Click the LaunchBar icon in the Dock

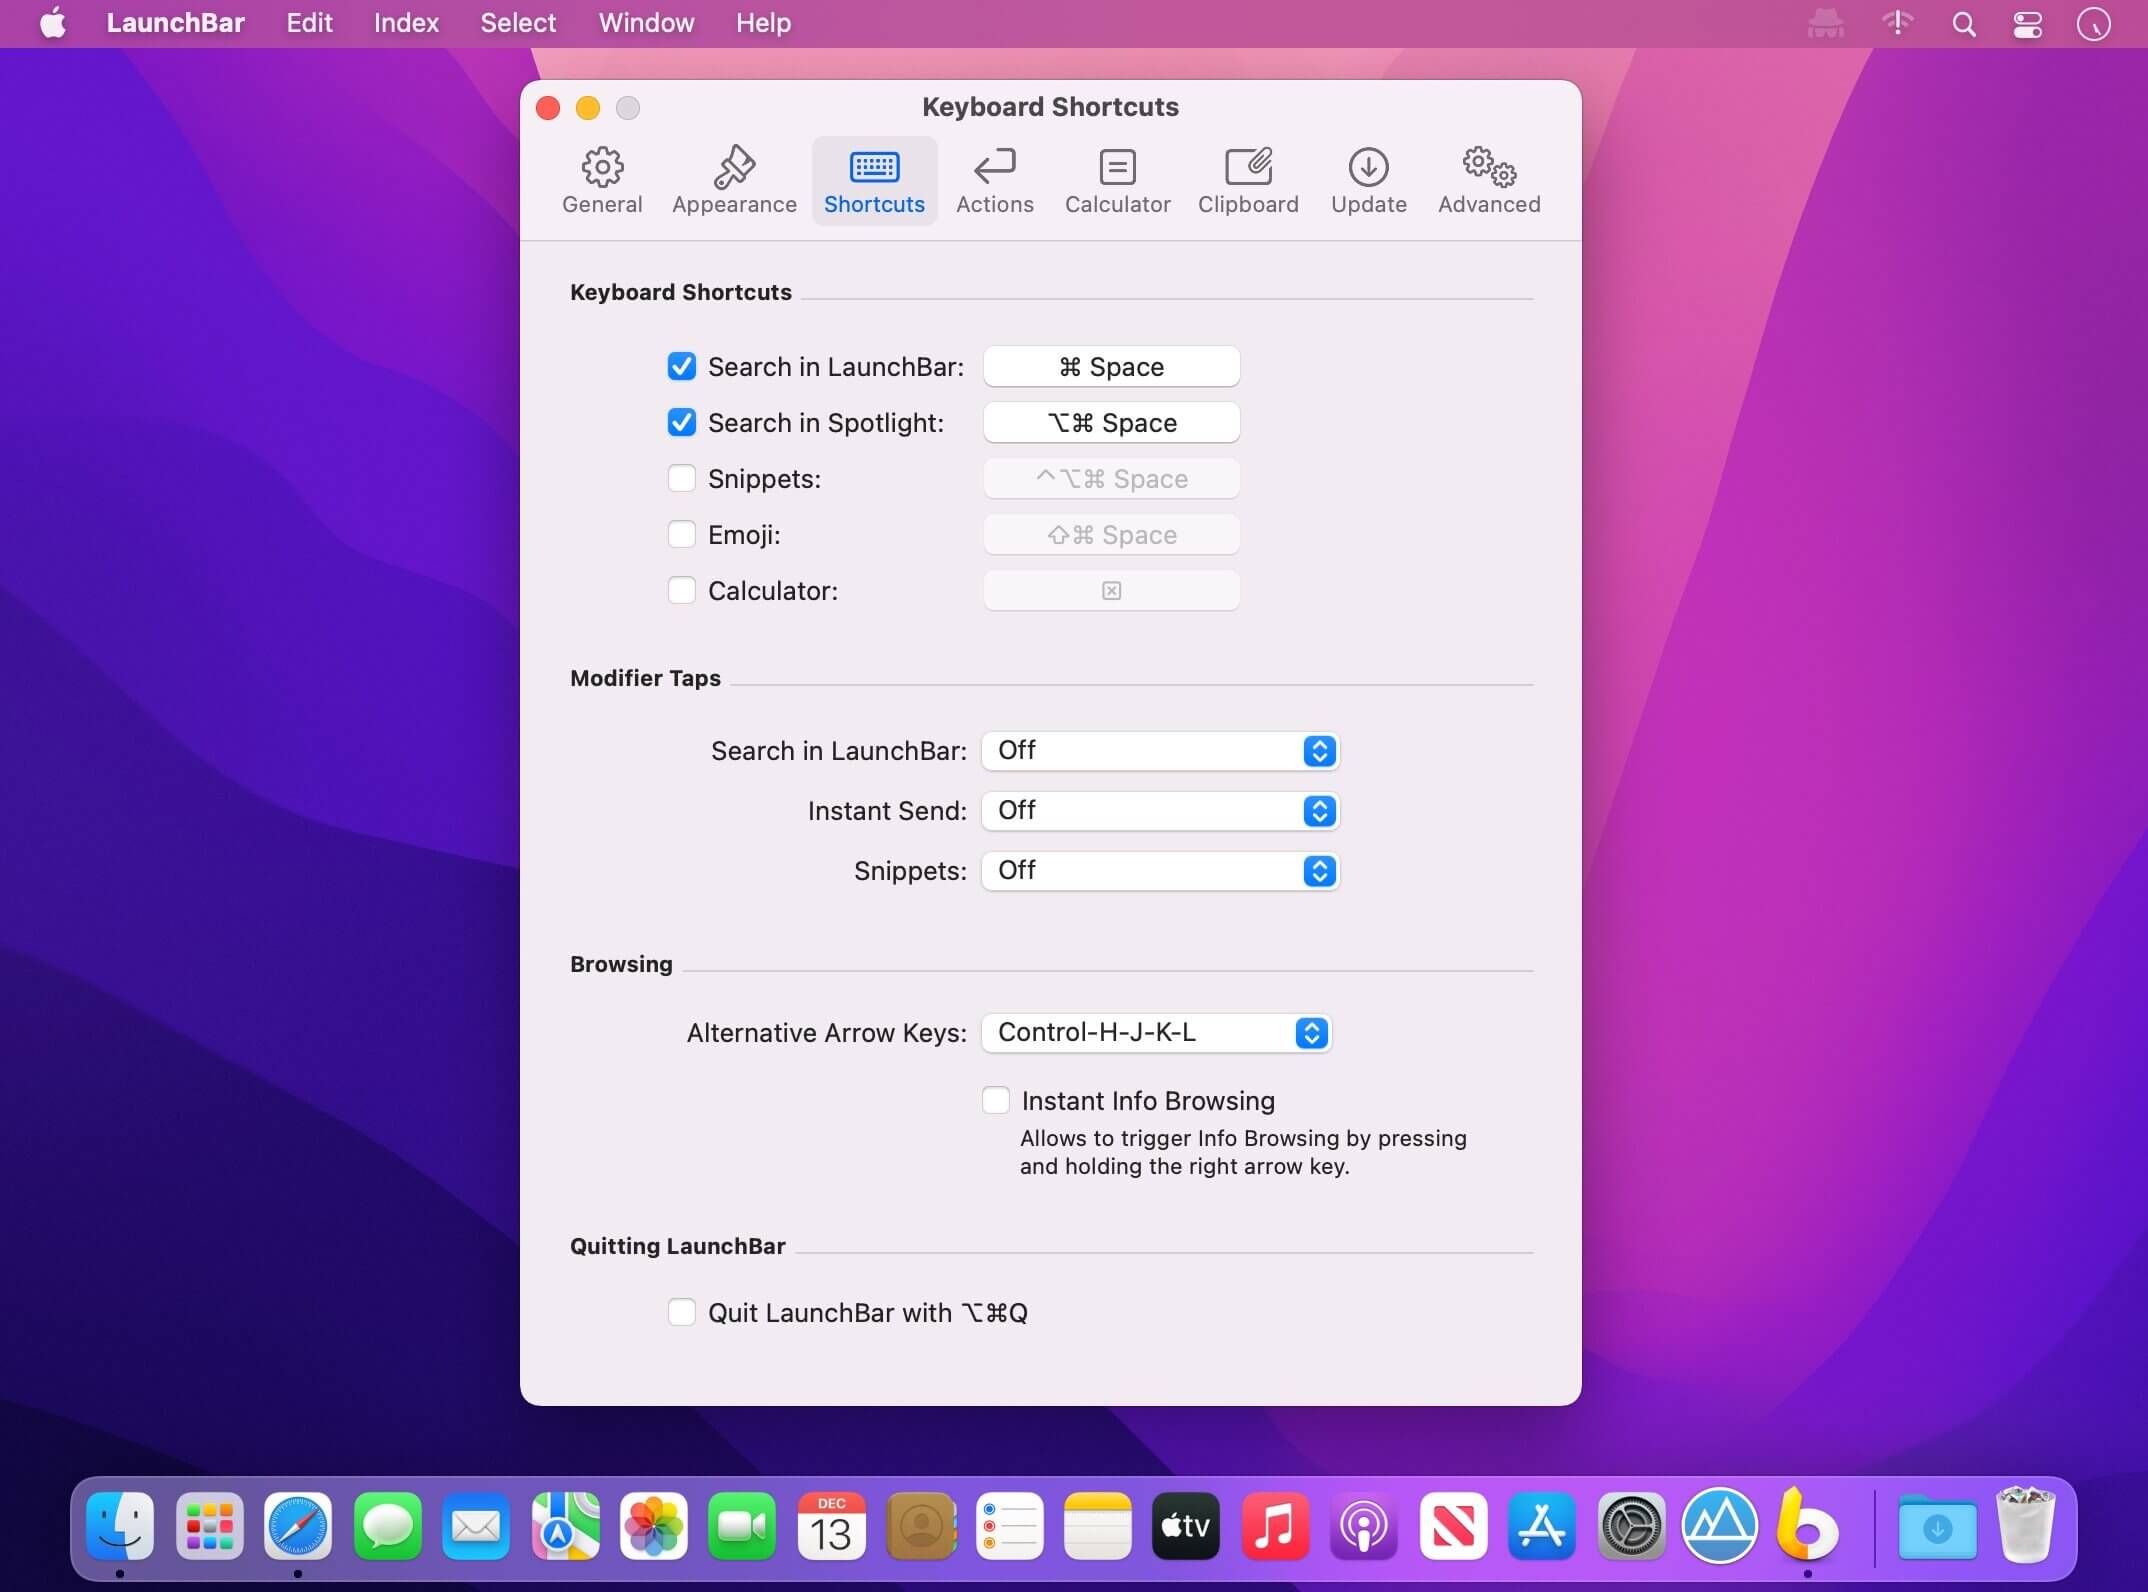1807,1524
